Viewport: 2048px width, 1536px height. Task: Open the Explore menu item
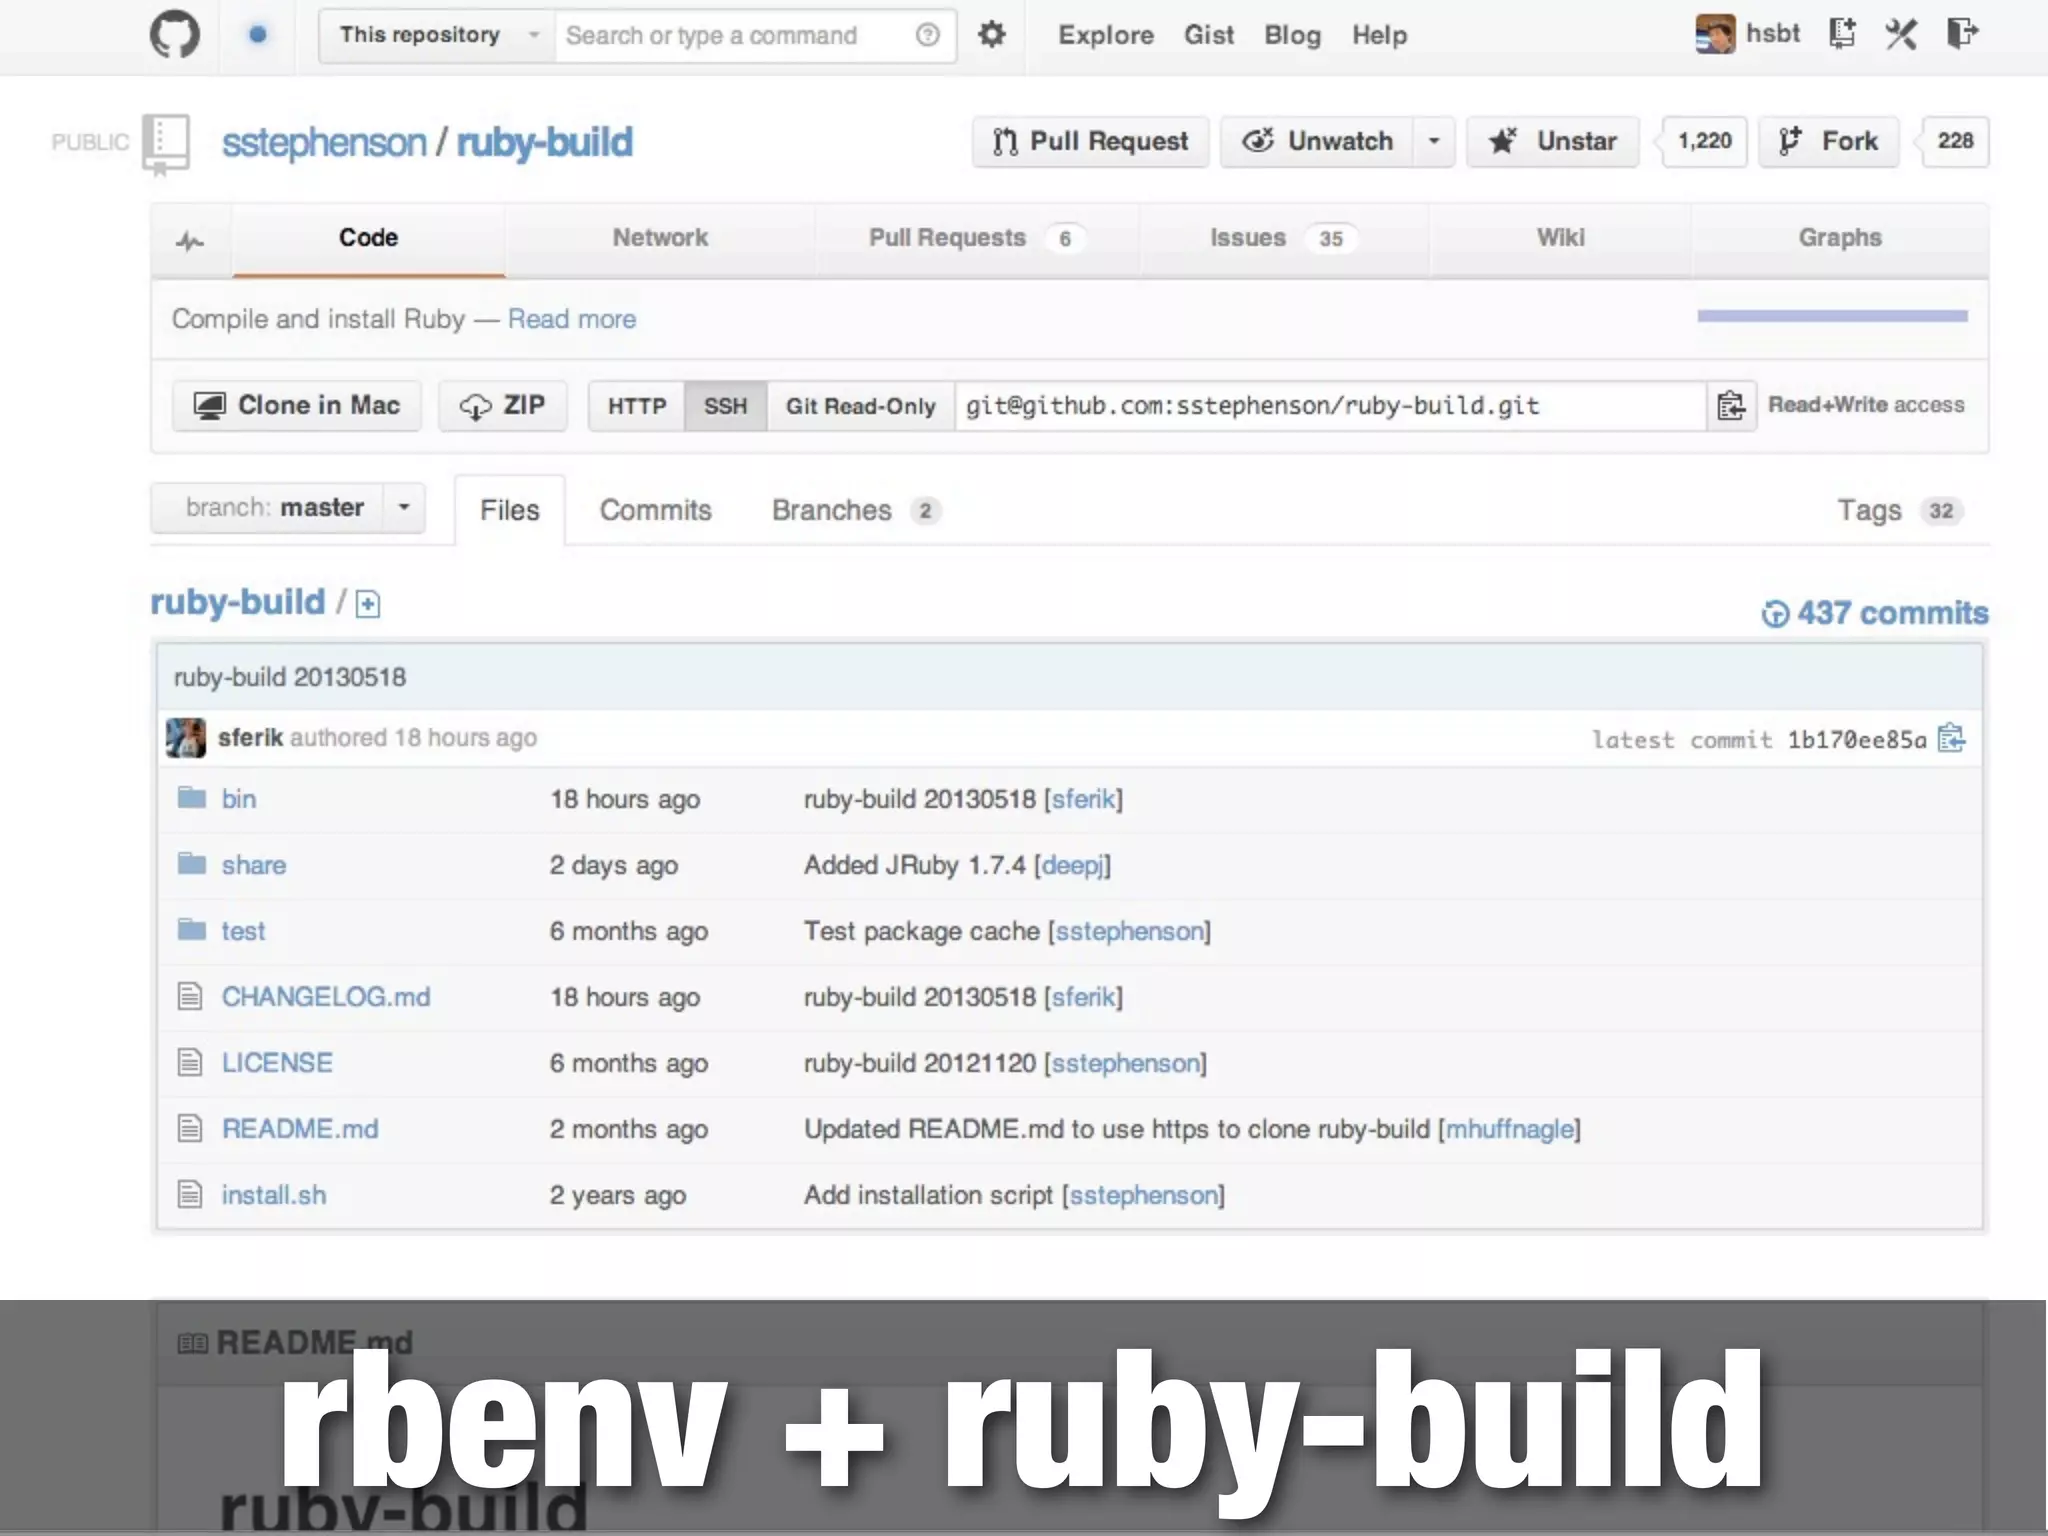click(x=1106, y=35)
